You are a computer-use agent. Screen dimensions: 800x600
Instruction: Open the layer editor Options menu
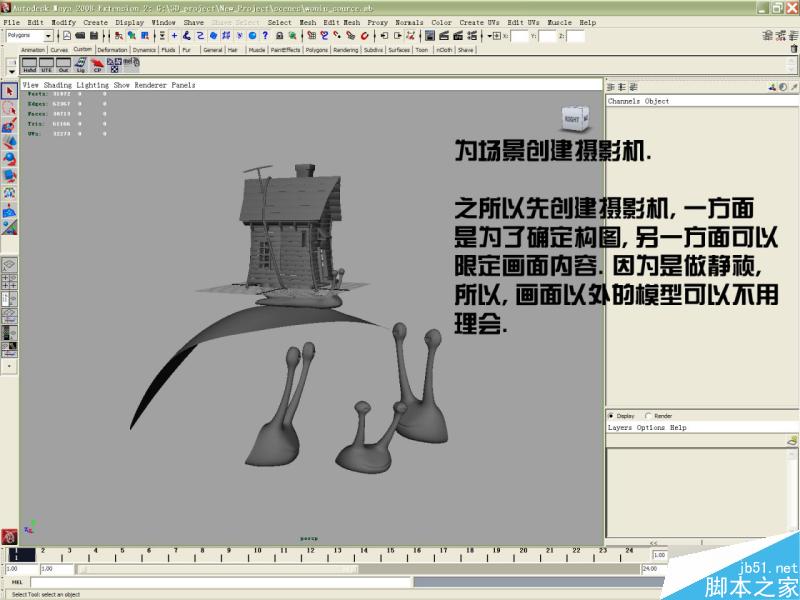pyautogui.click(x=651, y=428)
